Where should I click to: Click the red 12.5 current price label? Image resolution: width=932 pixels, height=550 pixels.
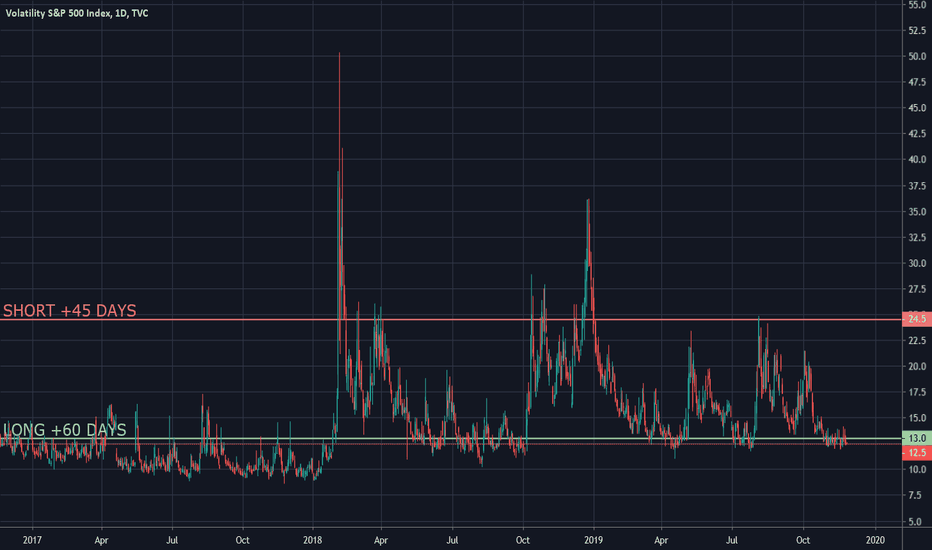[917, 453]
